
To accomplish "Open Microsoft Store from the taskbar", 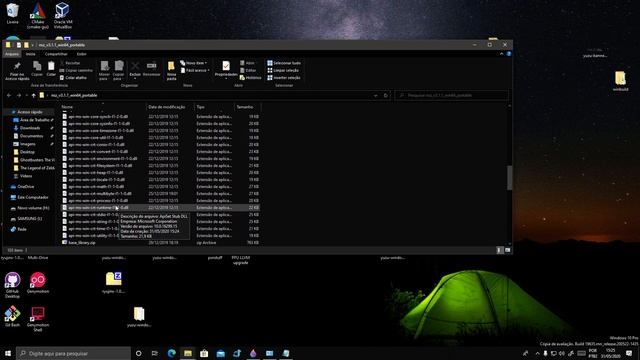I will pyautogui.click(x=204, y=353).
